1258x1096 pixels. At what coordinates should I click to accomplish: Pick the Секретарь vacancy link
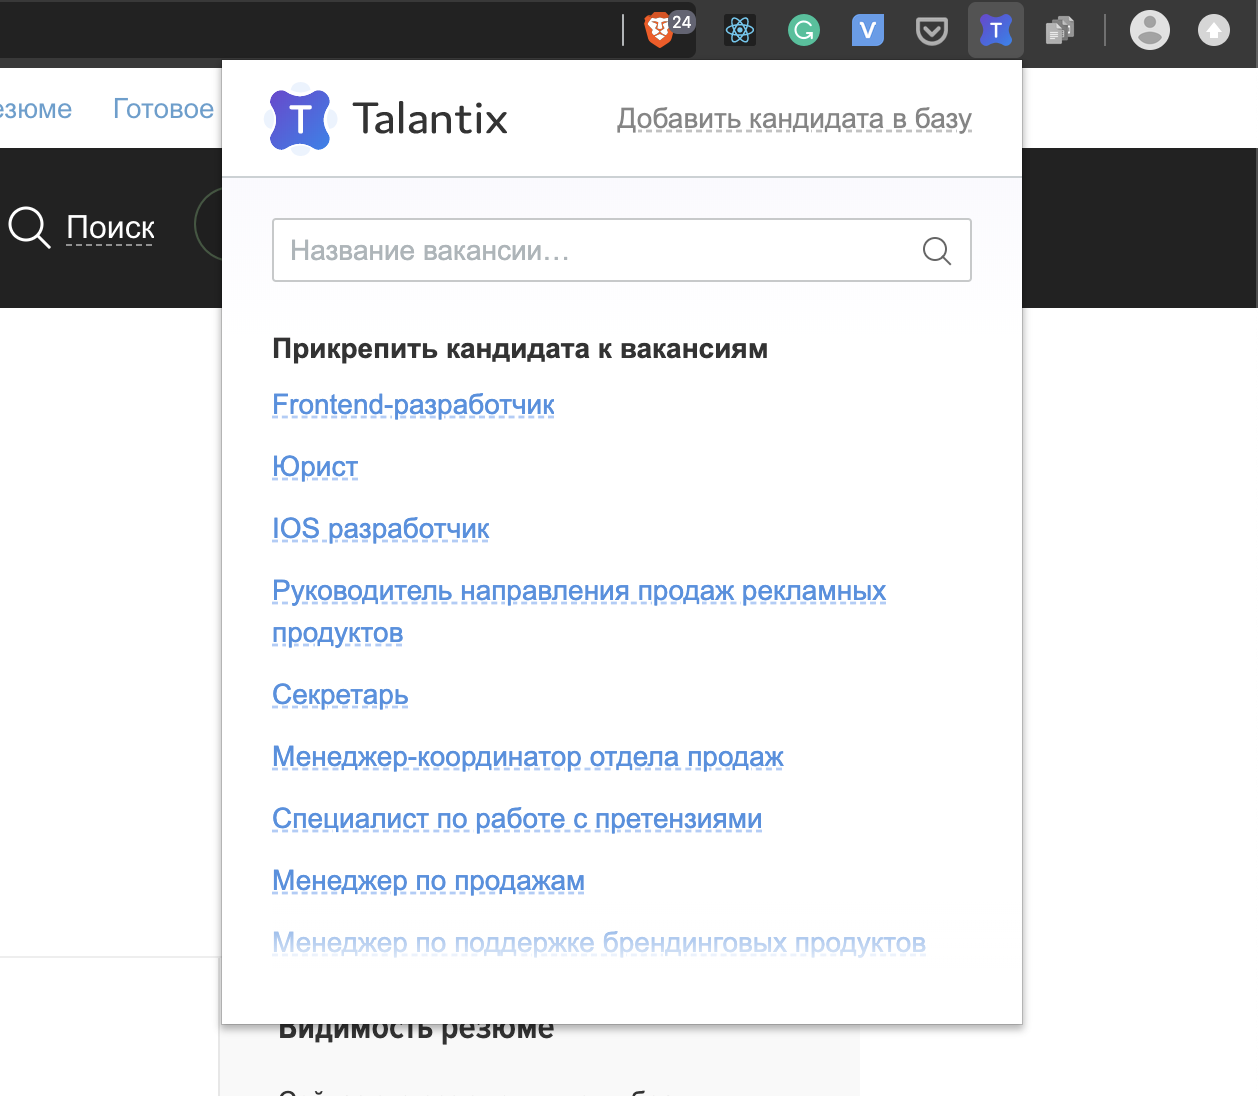click(x=340, y=695)
